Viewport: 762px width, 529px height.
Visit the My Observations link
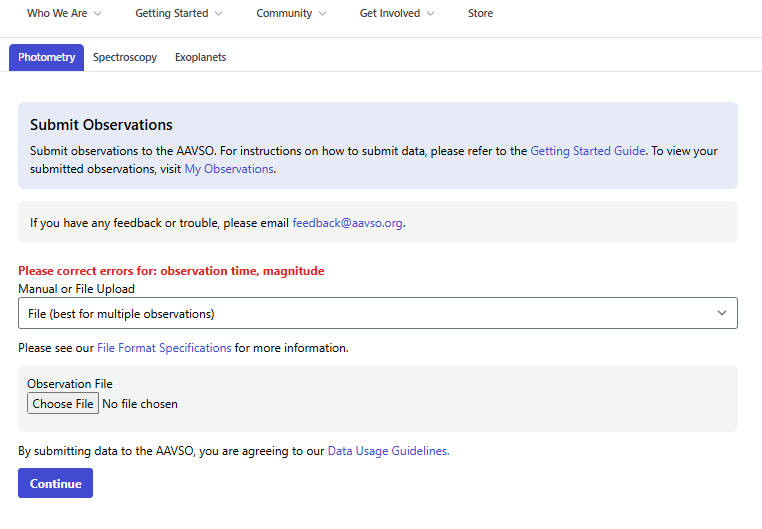point(229,169)
